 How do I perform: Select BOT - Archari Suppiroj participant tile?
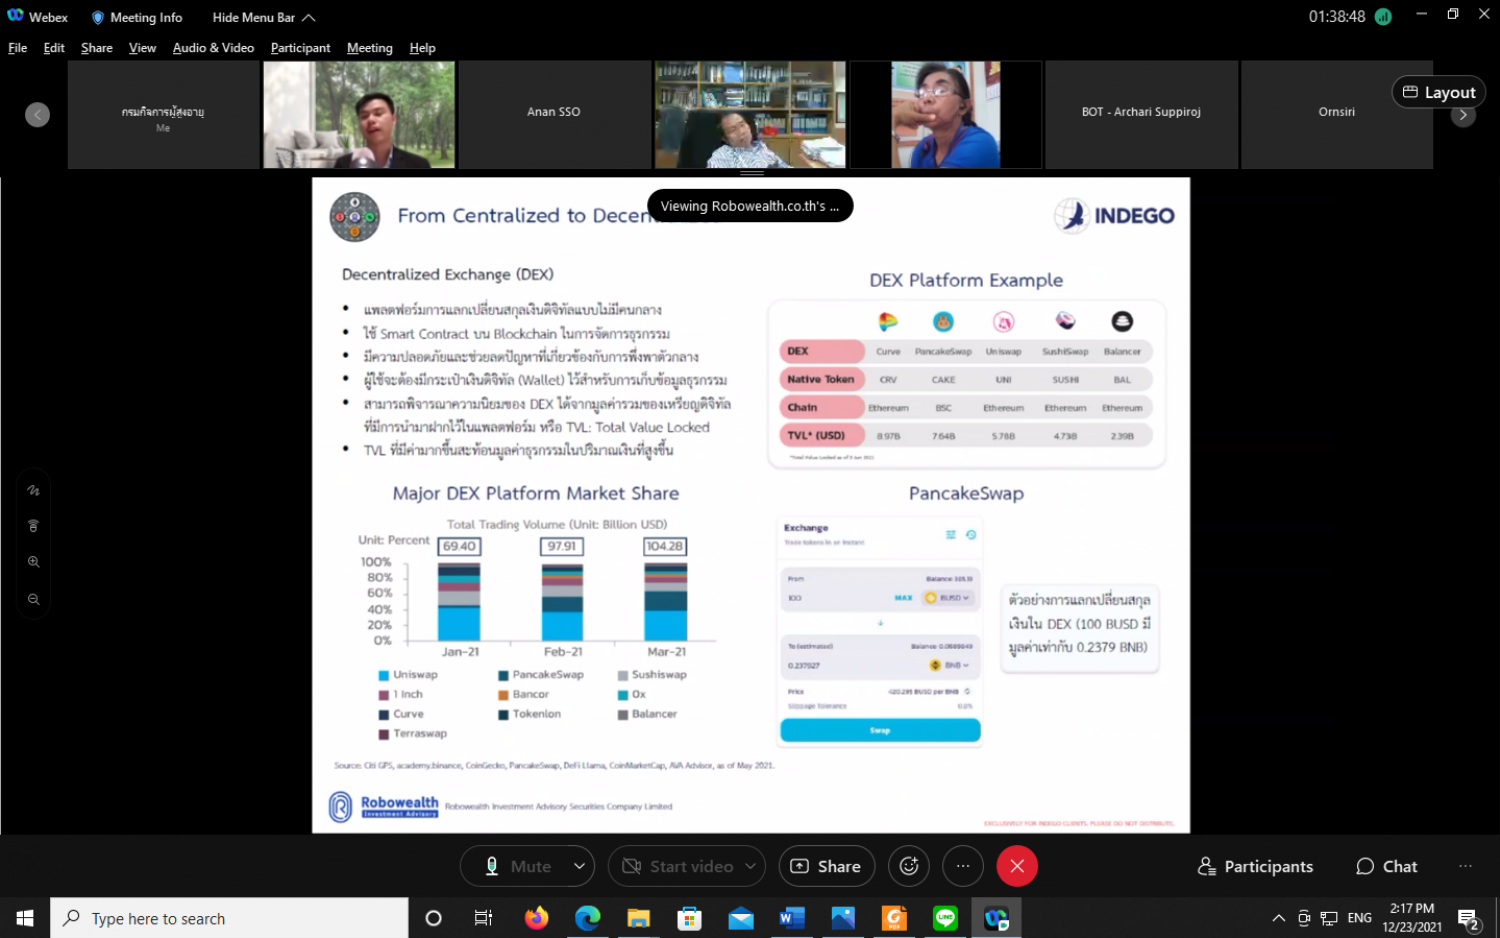1141,114
